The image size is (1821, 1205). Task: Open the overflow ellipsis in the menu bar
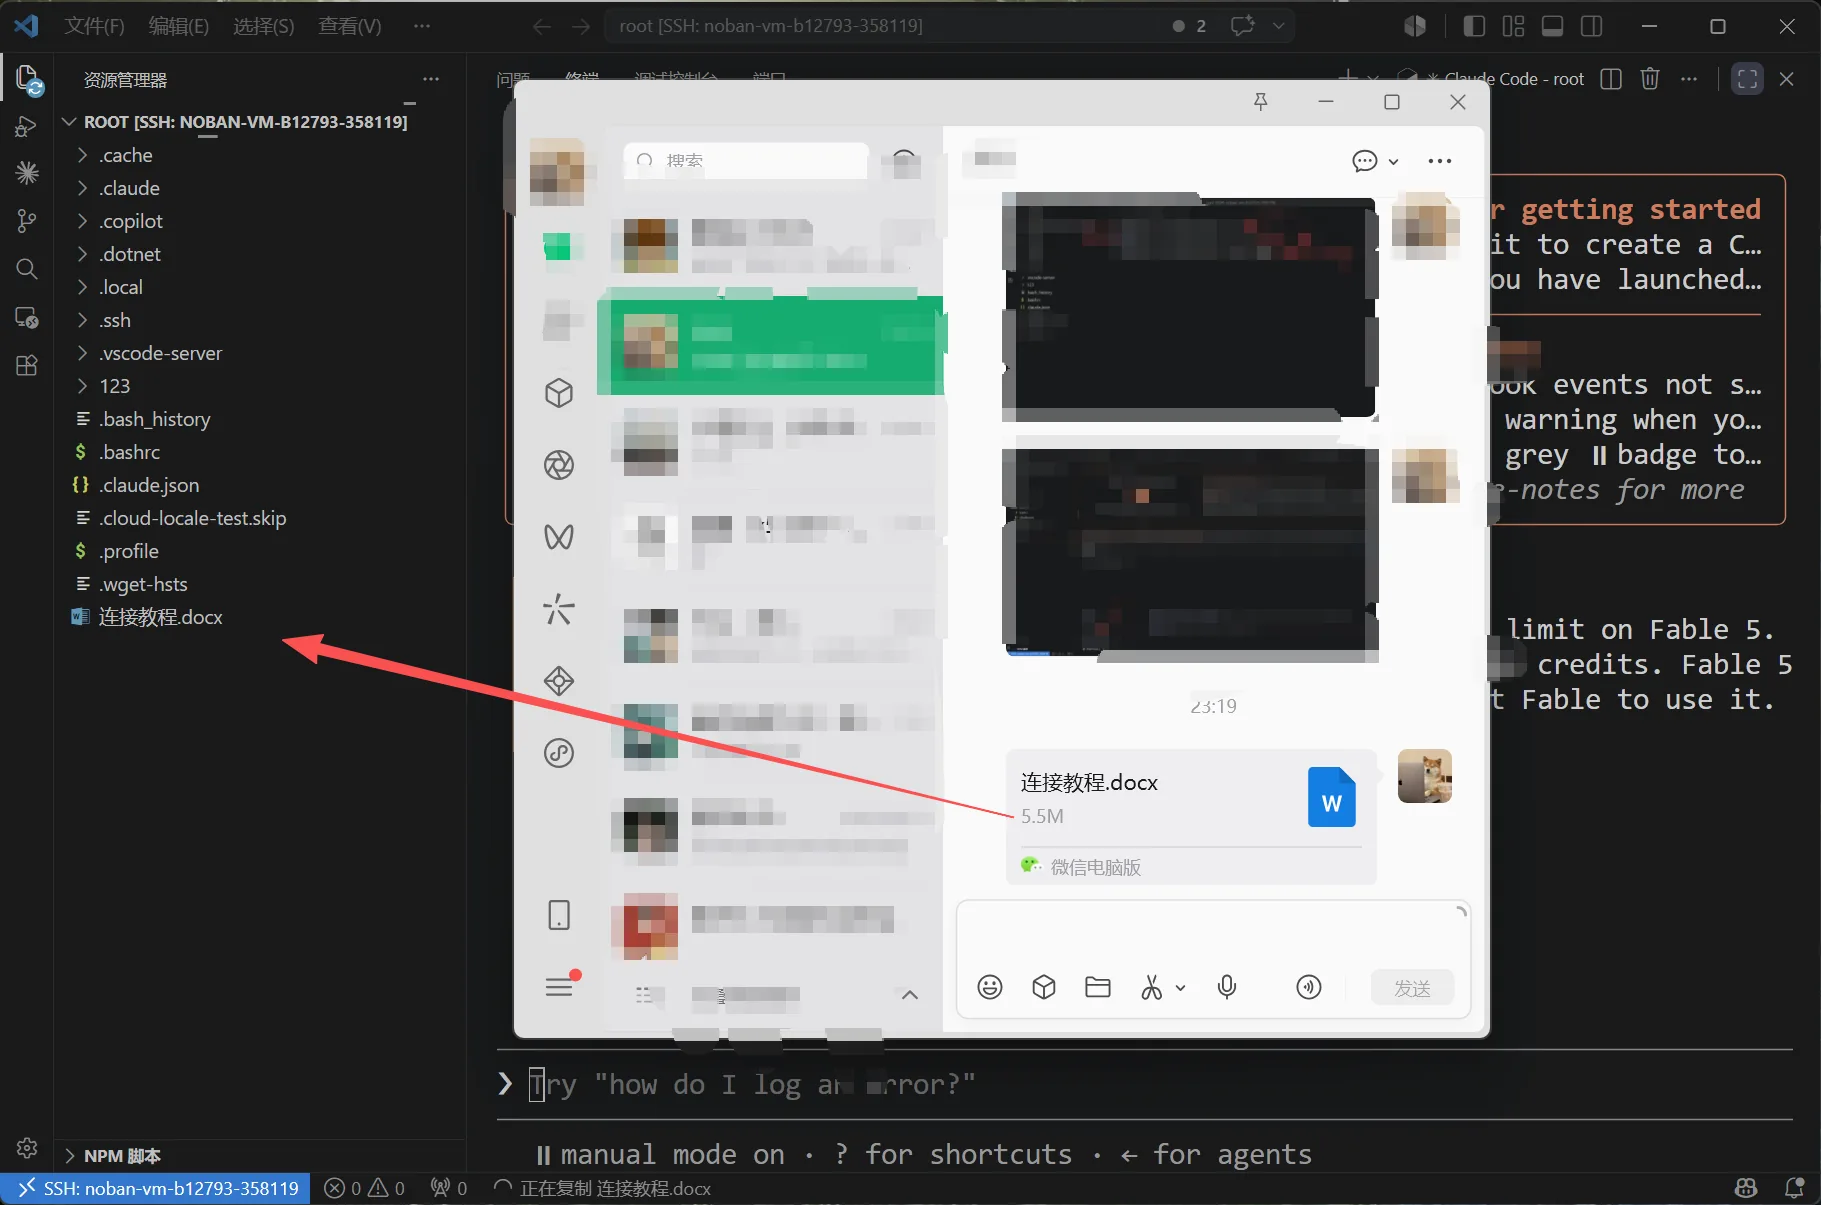(422, 26)
